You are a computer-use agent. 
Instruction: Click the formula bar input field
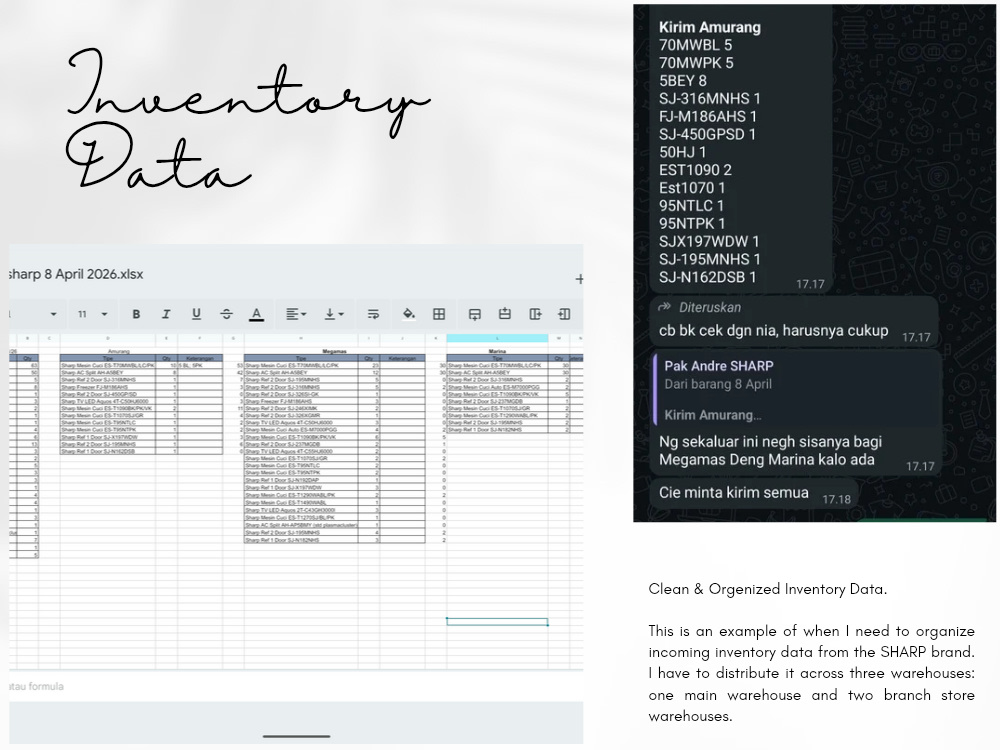click(296, 686)
